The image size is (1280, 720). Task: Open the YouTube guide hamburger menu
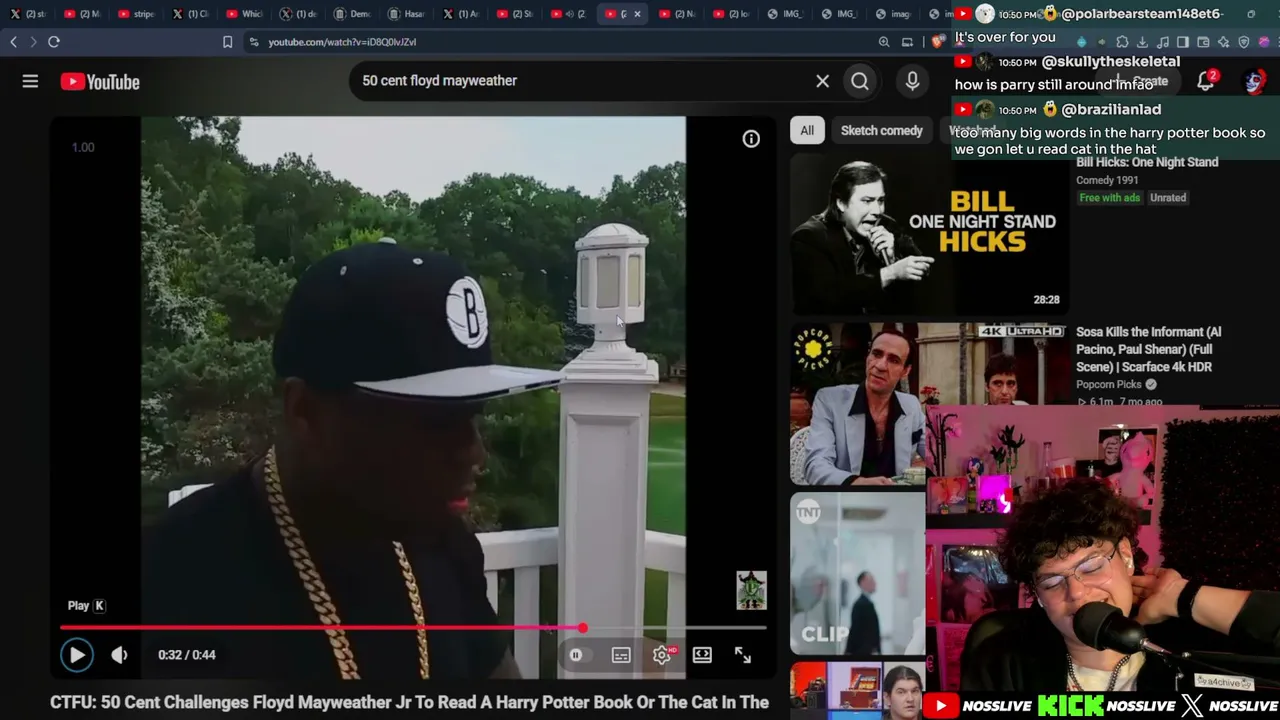coord(30,82)
